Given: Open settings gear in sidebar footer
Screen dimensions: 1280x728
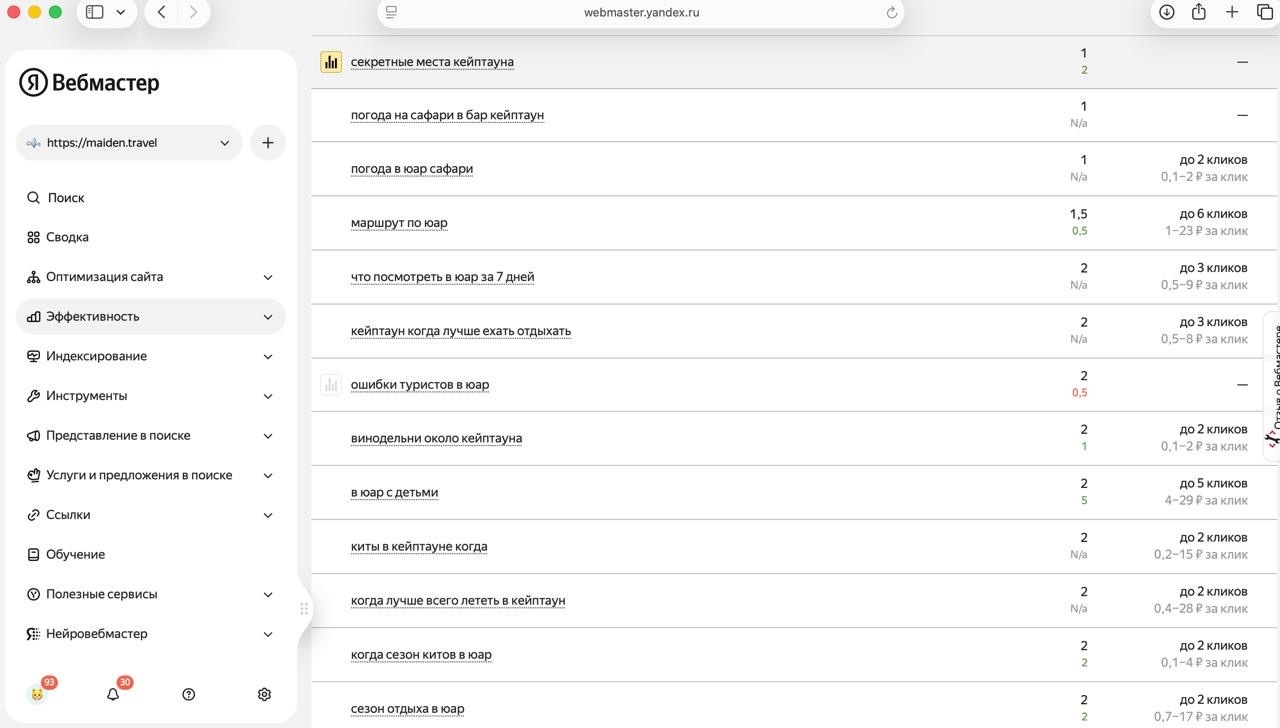Looking at the screenshot, I should point(264,694).
